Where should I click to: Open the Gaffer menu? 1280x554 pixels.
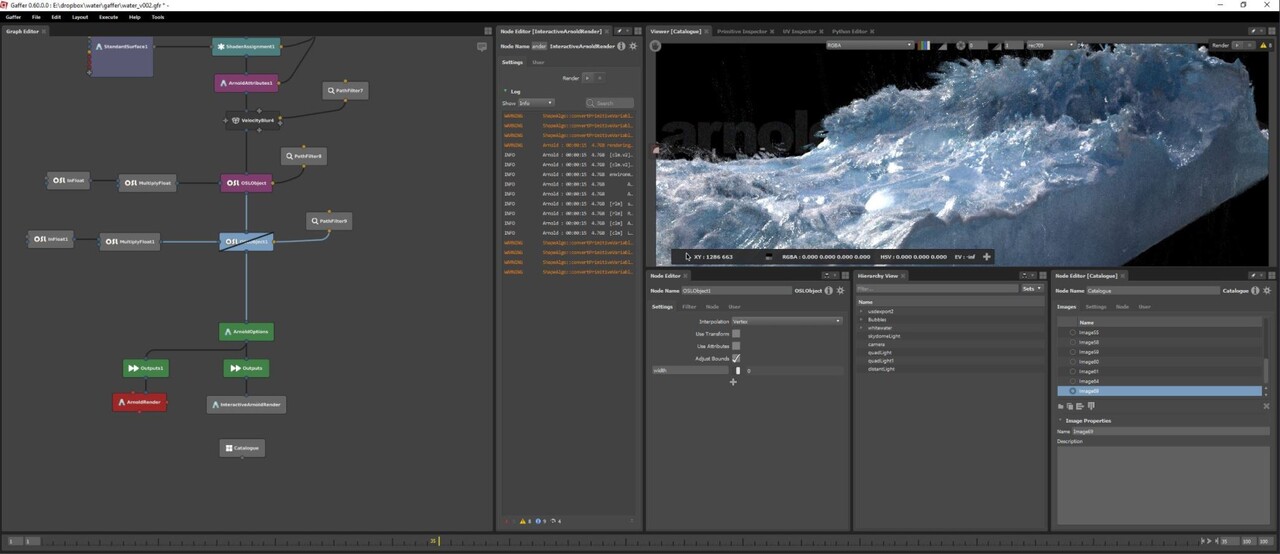(x=13, y=17)
